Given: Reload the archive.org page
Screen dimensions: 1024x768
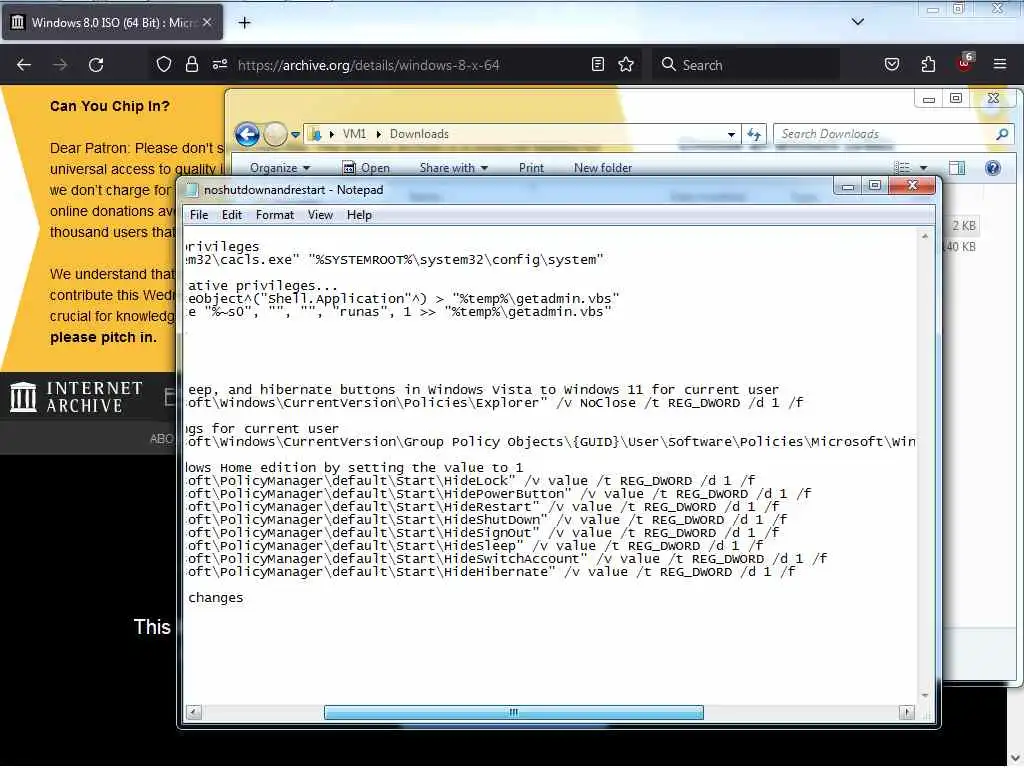Looking at the screenshot, I should [x=96, y=65].
